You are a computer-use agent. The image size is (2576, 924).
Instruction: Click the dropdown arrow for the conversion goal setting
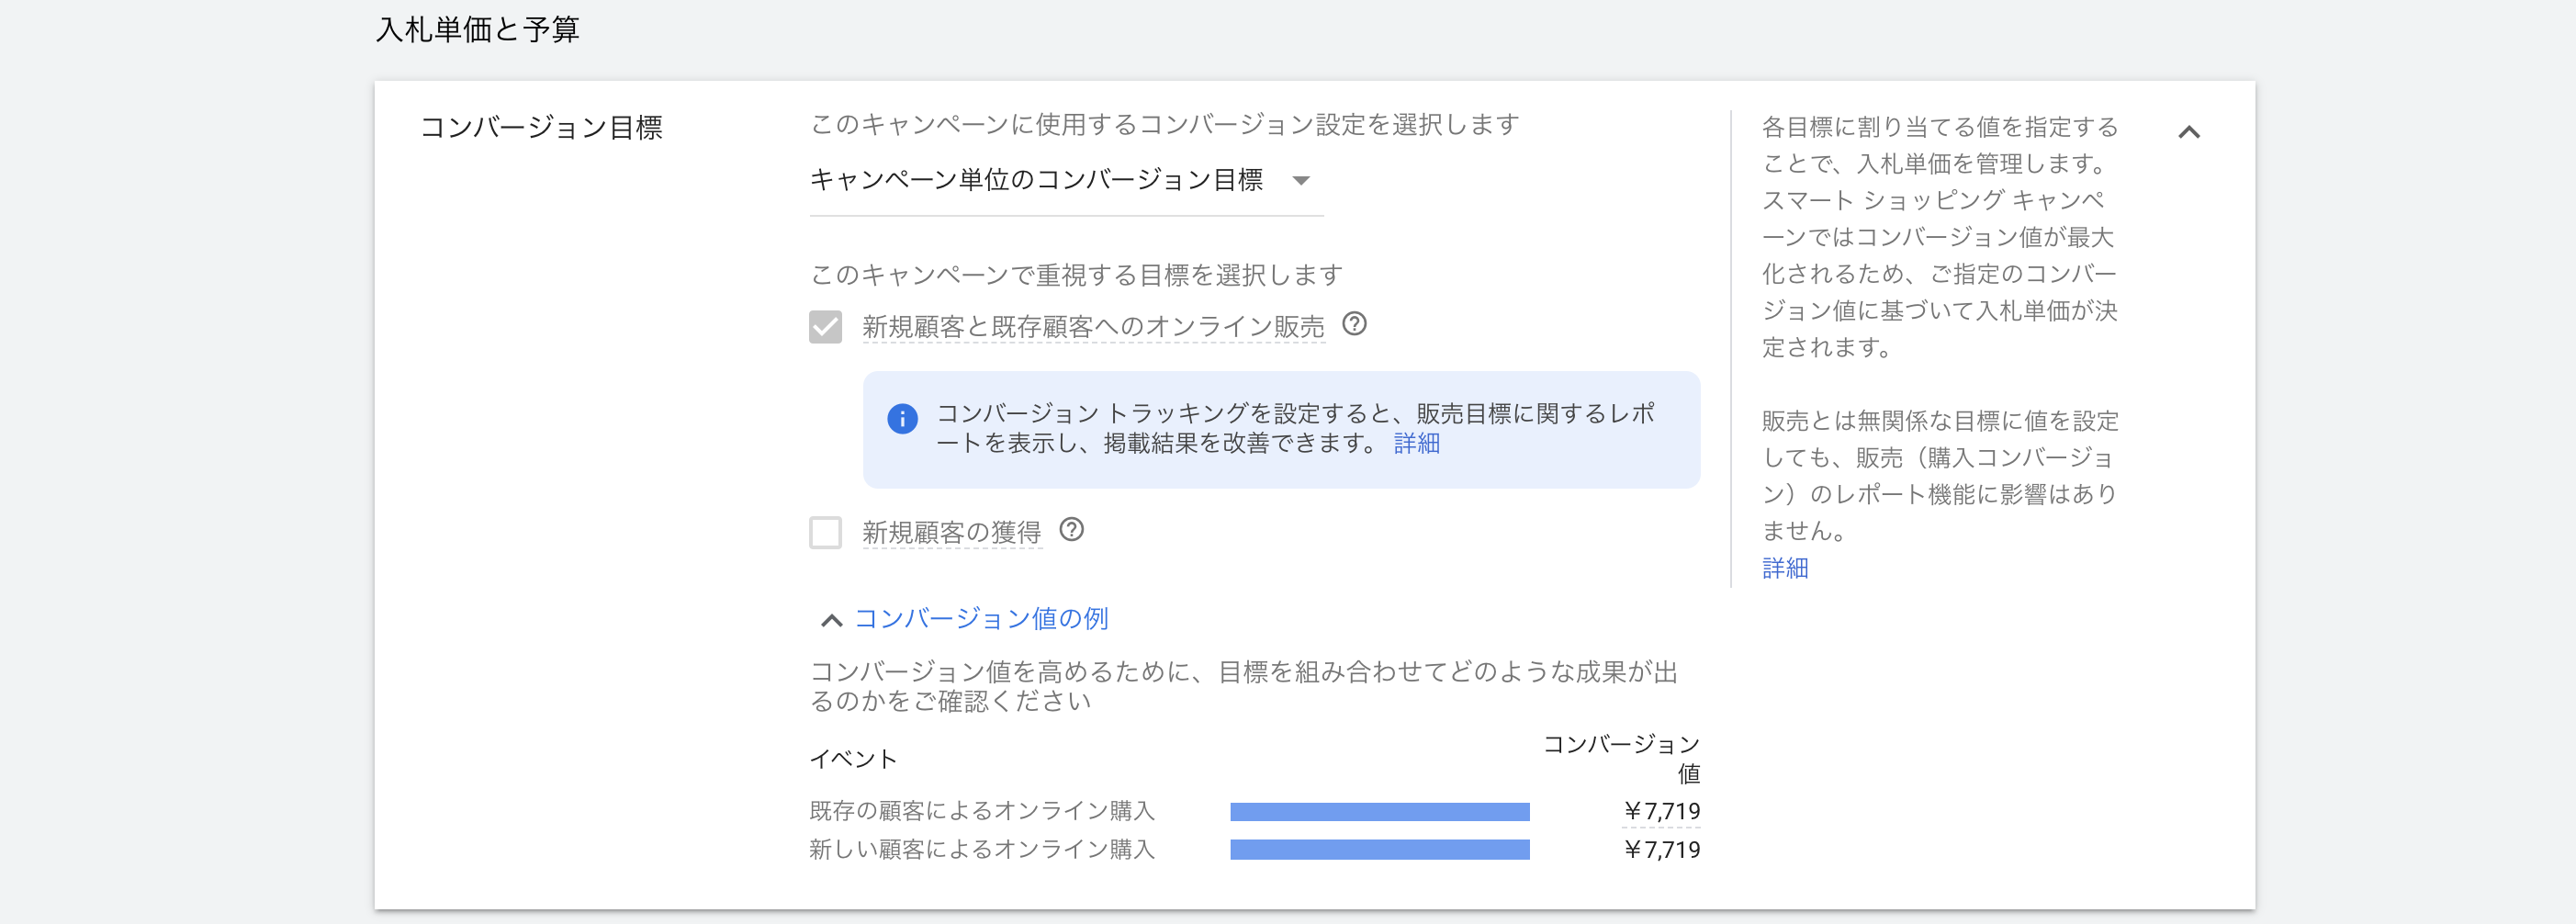click(1300, 181)
